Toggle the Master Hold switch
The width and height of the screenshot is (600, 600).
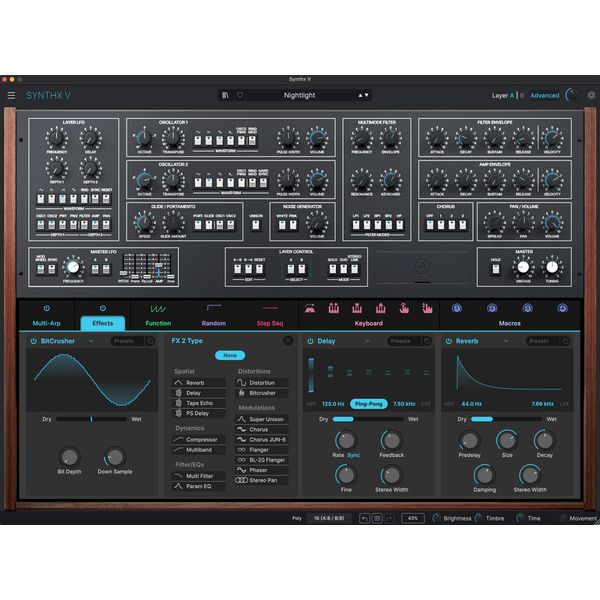[x=496, y=269]
